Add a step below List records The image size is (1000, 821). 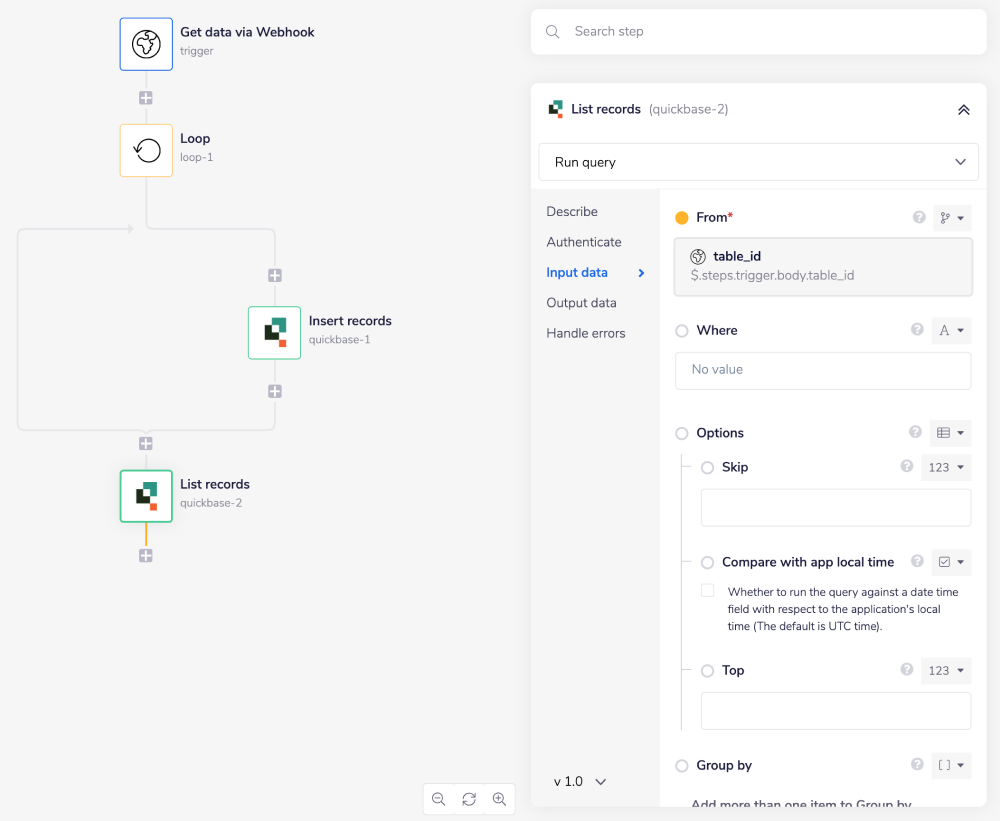pyautogui.click(x=146, y=556)
